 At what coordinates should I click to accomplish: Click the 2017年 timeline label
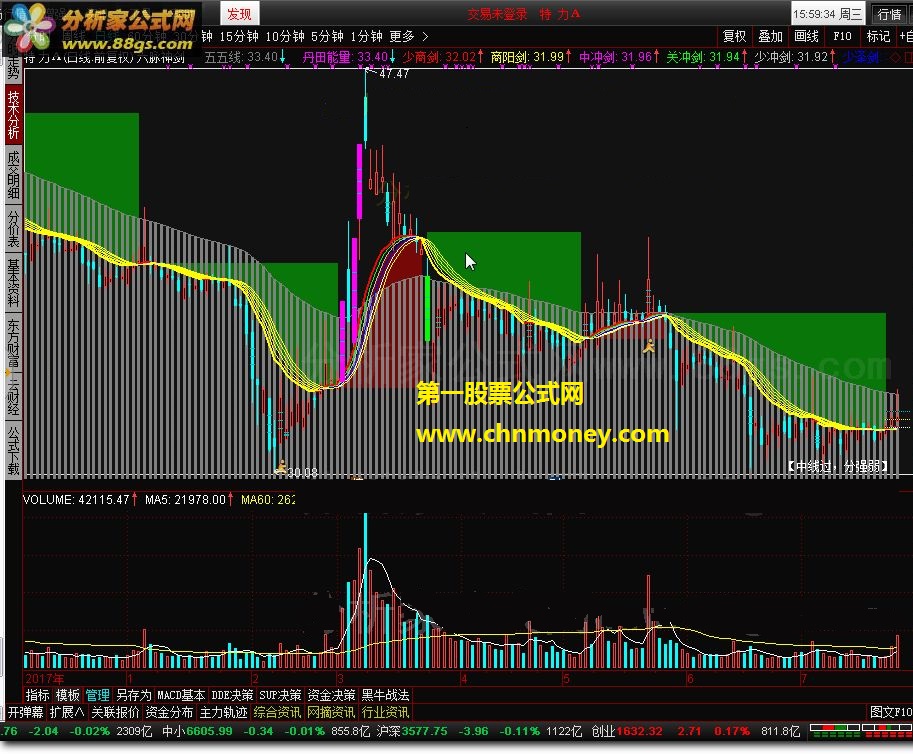[44, 679]
